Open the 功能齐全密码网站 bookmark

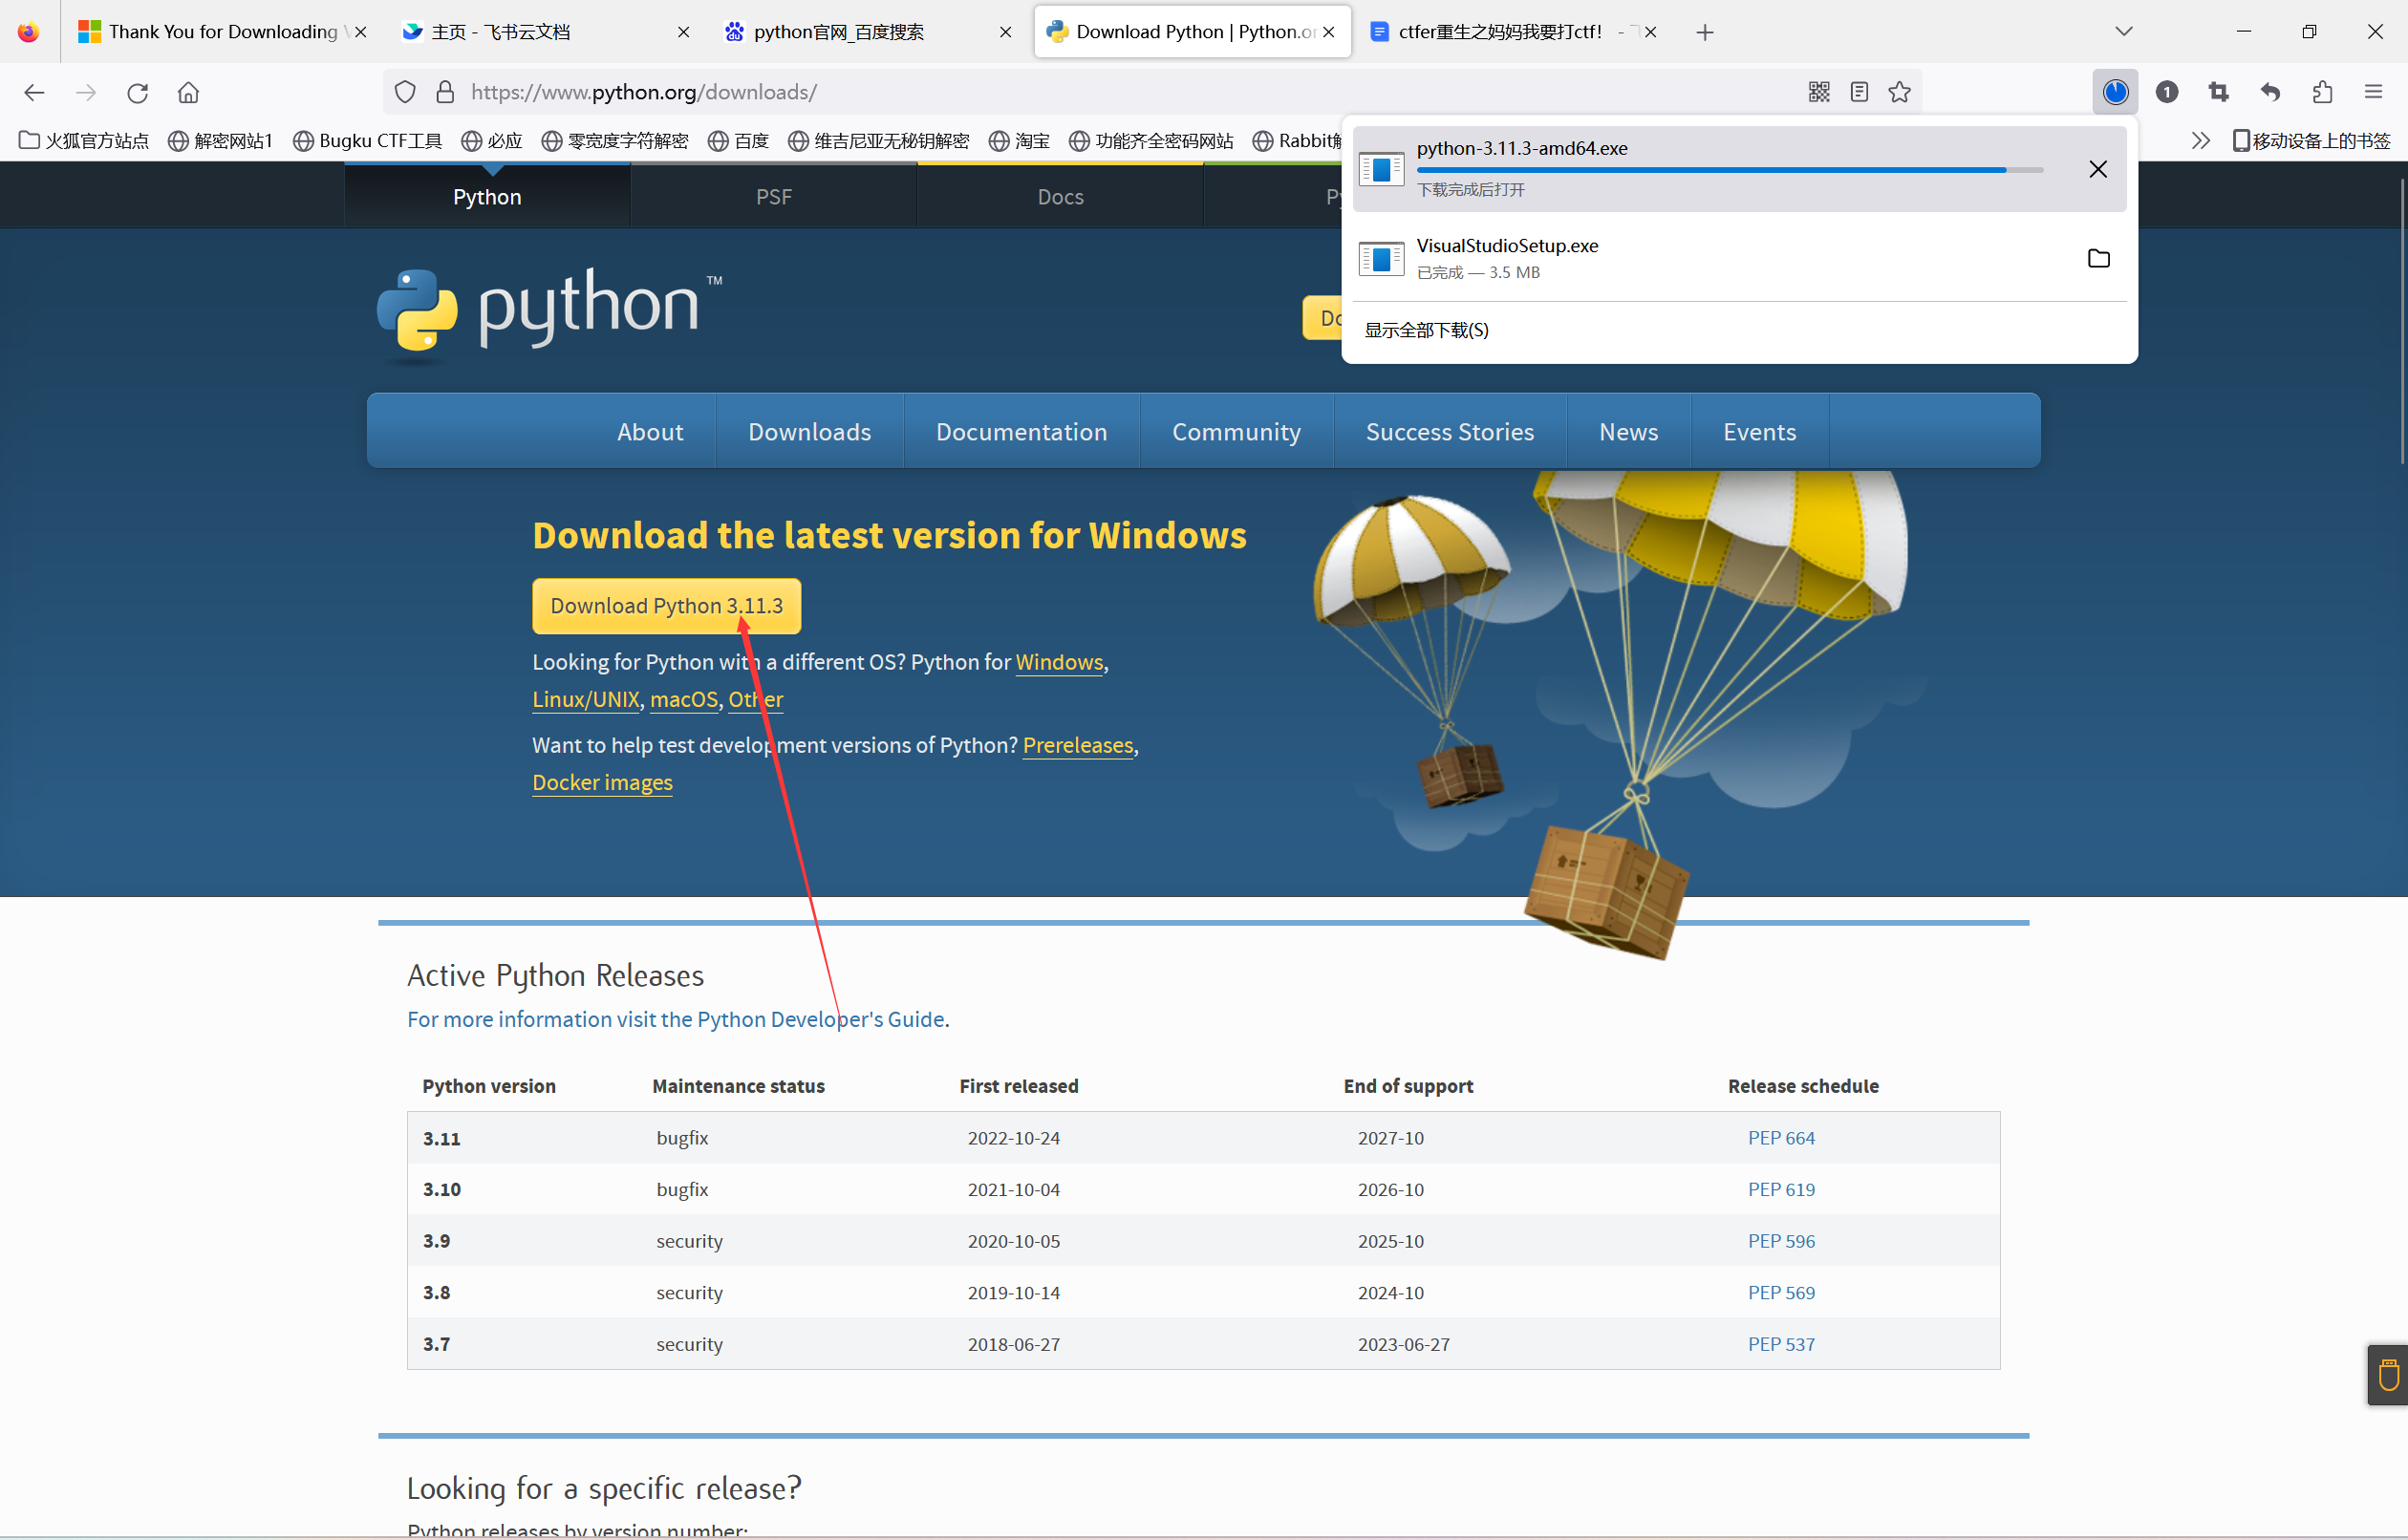coord(1151,140)
